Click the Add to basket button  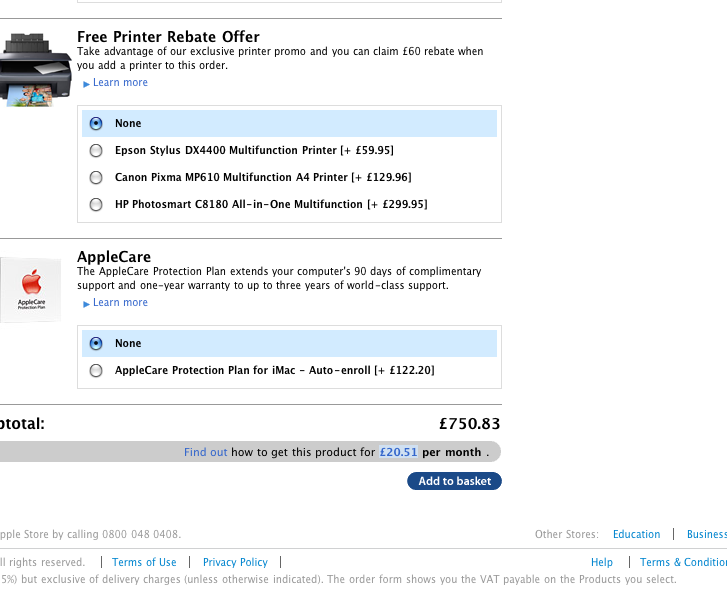pyautogui.click(x=454, y=481)
